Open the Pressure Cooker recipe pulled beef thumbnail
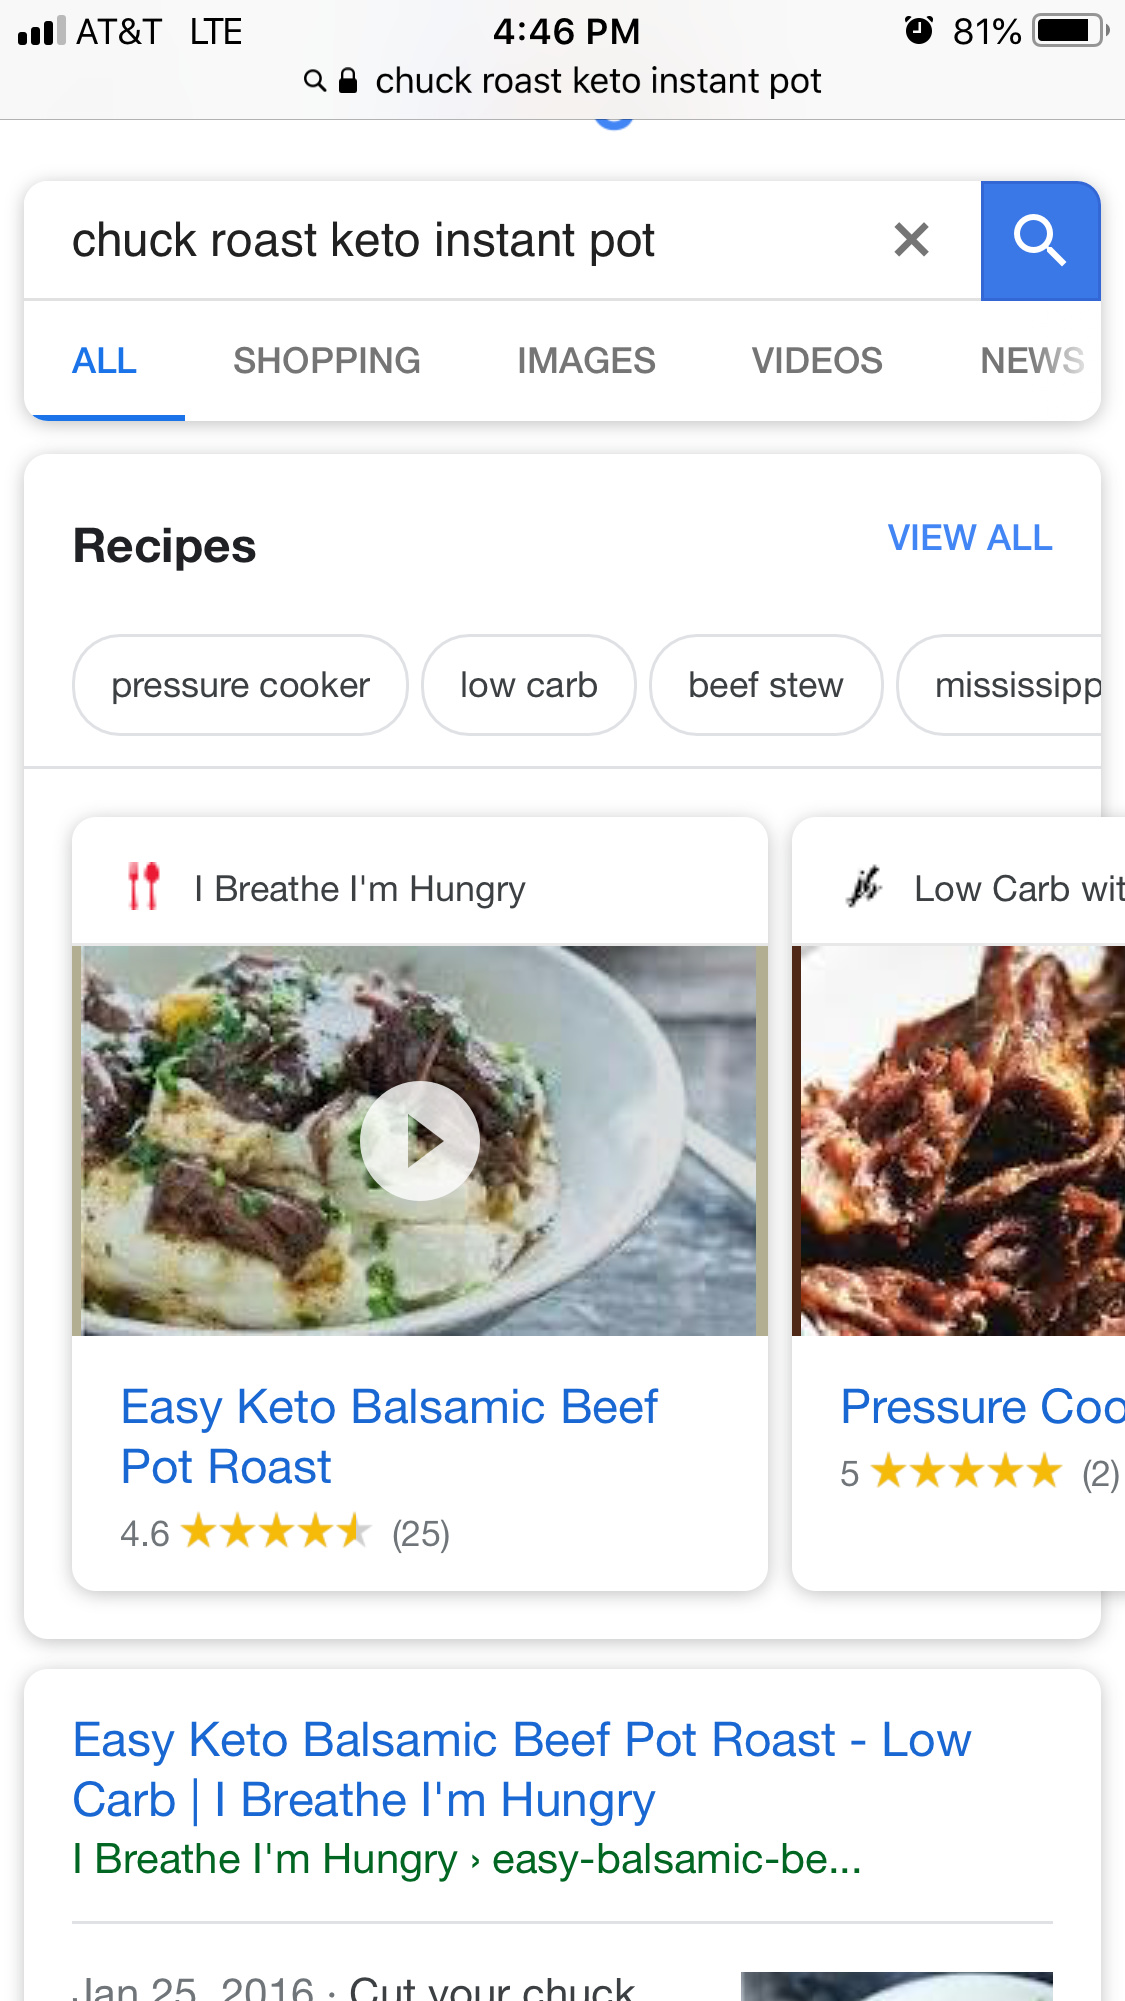1125x2001 pixels. [x=959, y=1140]
